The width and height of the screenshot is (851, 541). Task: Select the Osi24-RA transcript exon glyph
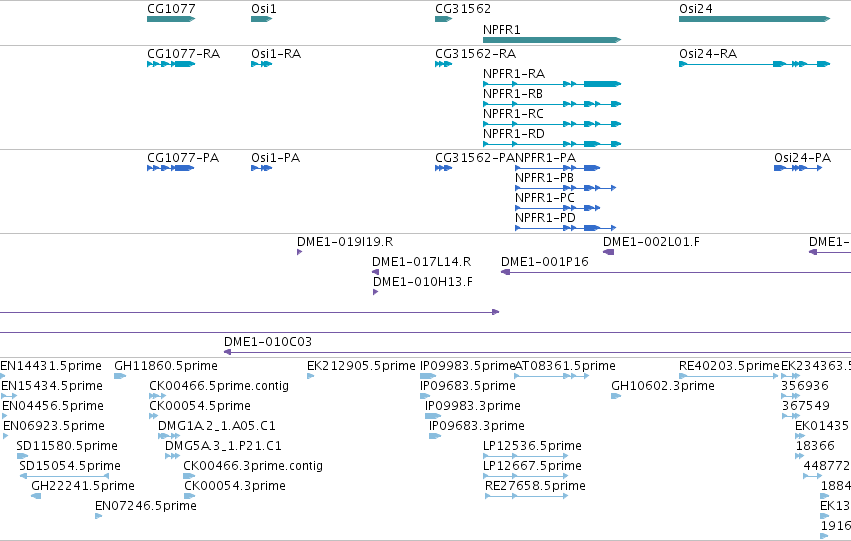(754, 64)
